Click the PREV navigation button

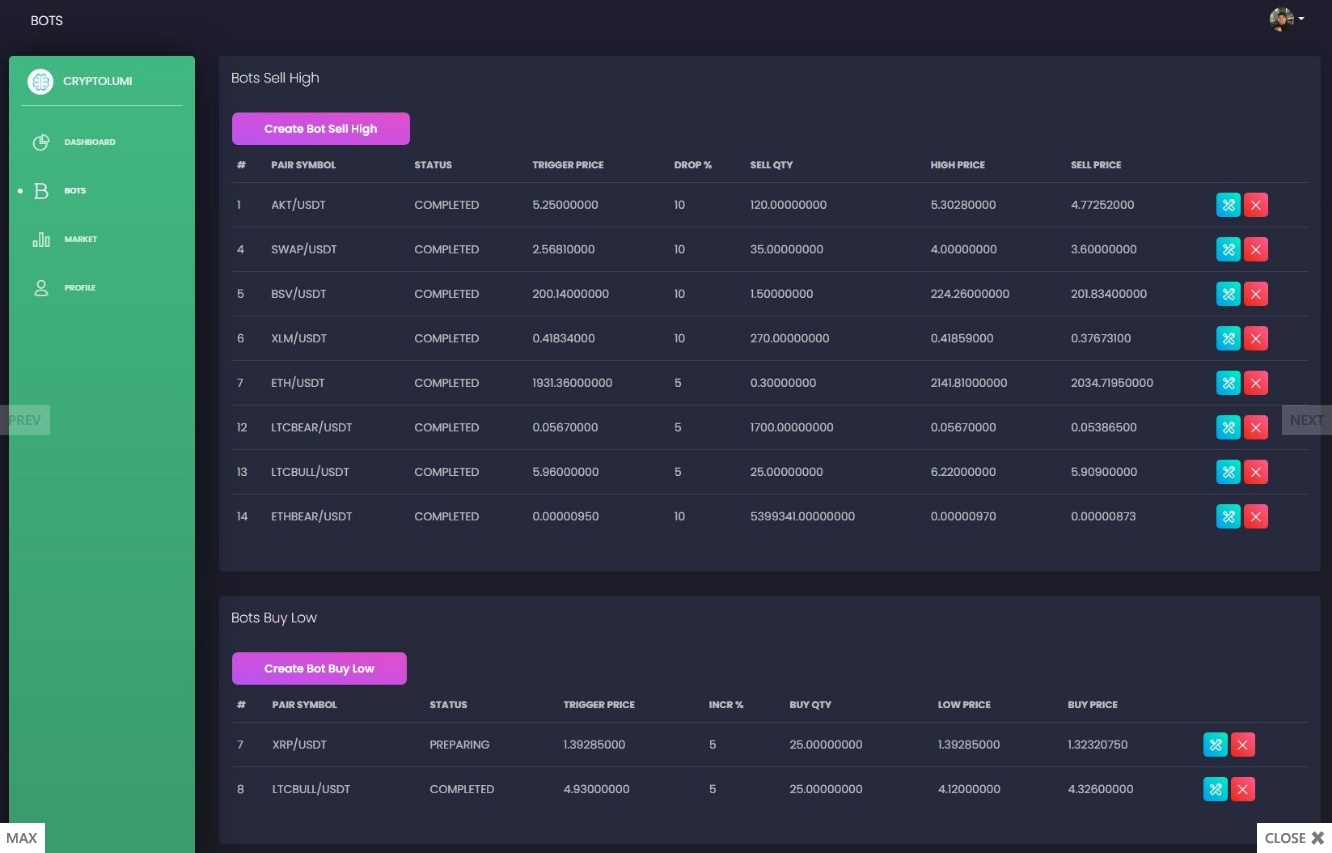25,420
